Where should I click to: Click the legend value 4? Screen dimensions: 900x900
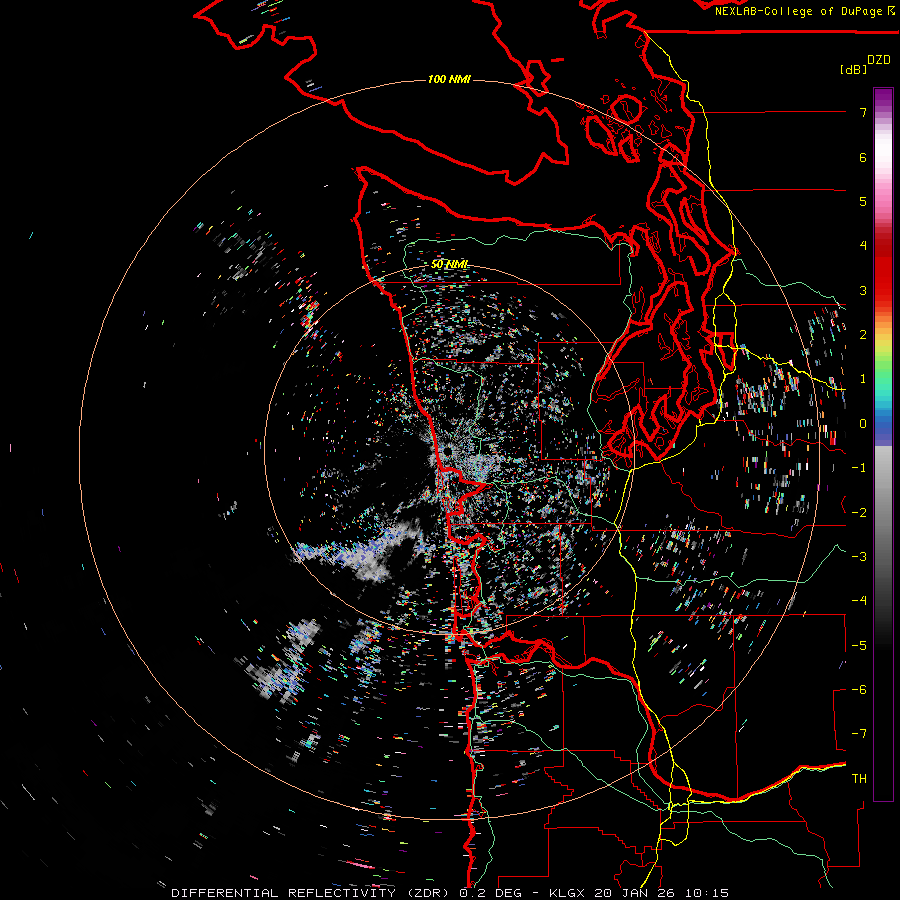[863, 246]
